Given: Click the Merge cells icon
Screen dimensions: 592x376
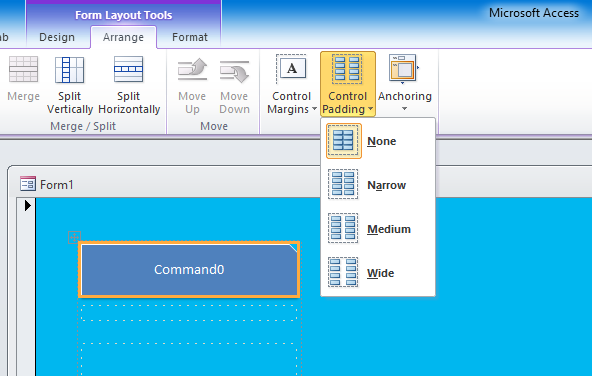Looking at the screenshot, I should [23, 69].
